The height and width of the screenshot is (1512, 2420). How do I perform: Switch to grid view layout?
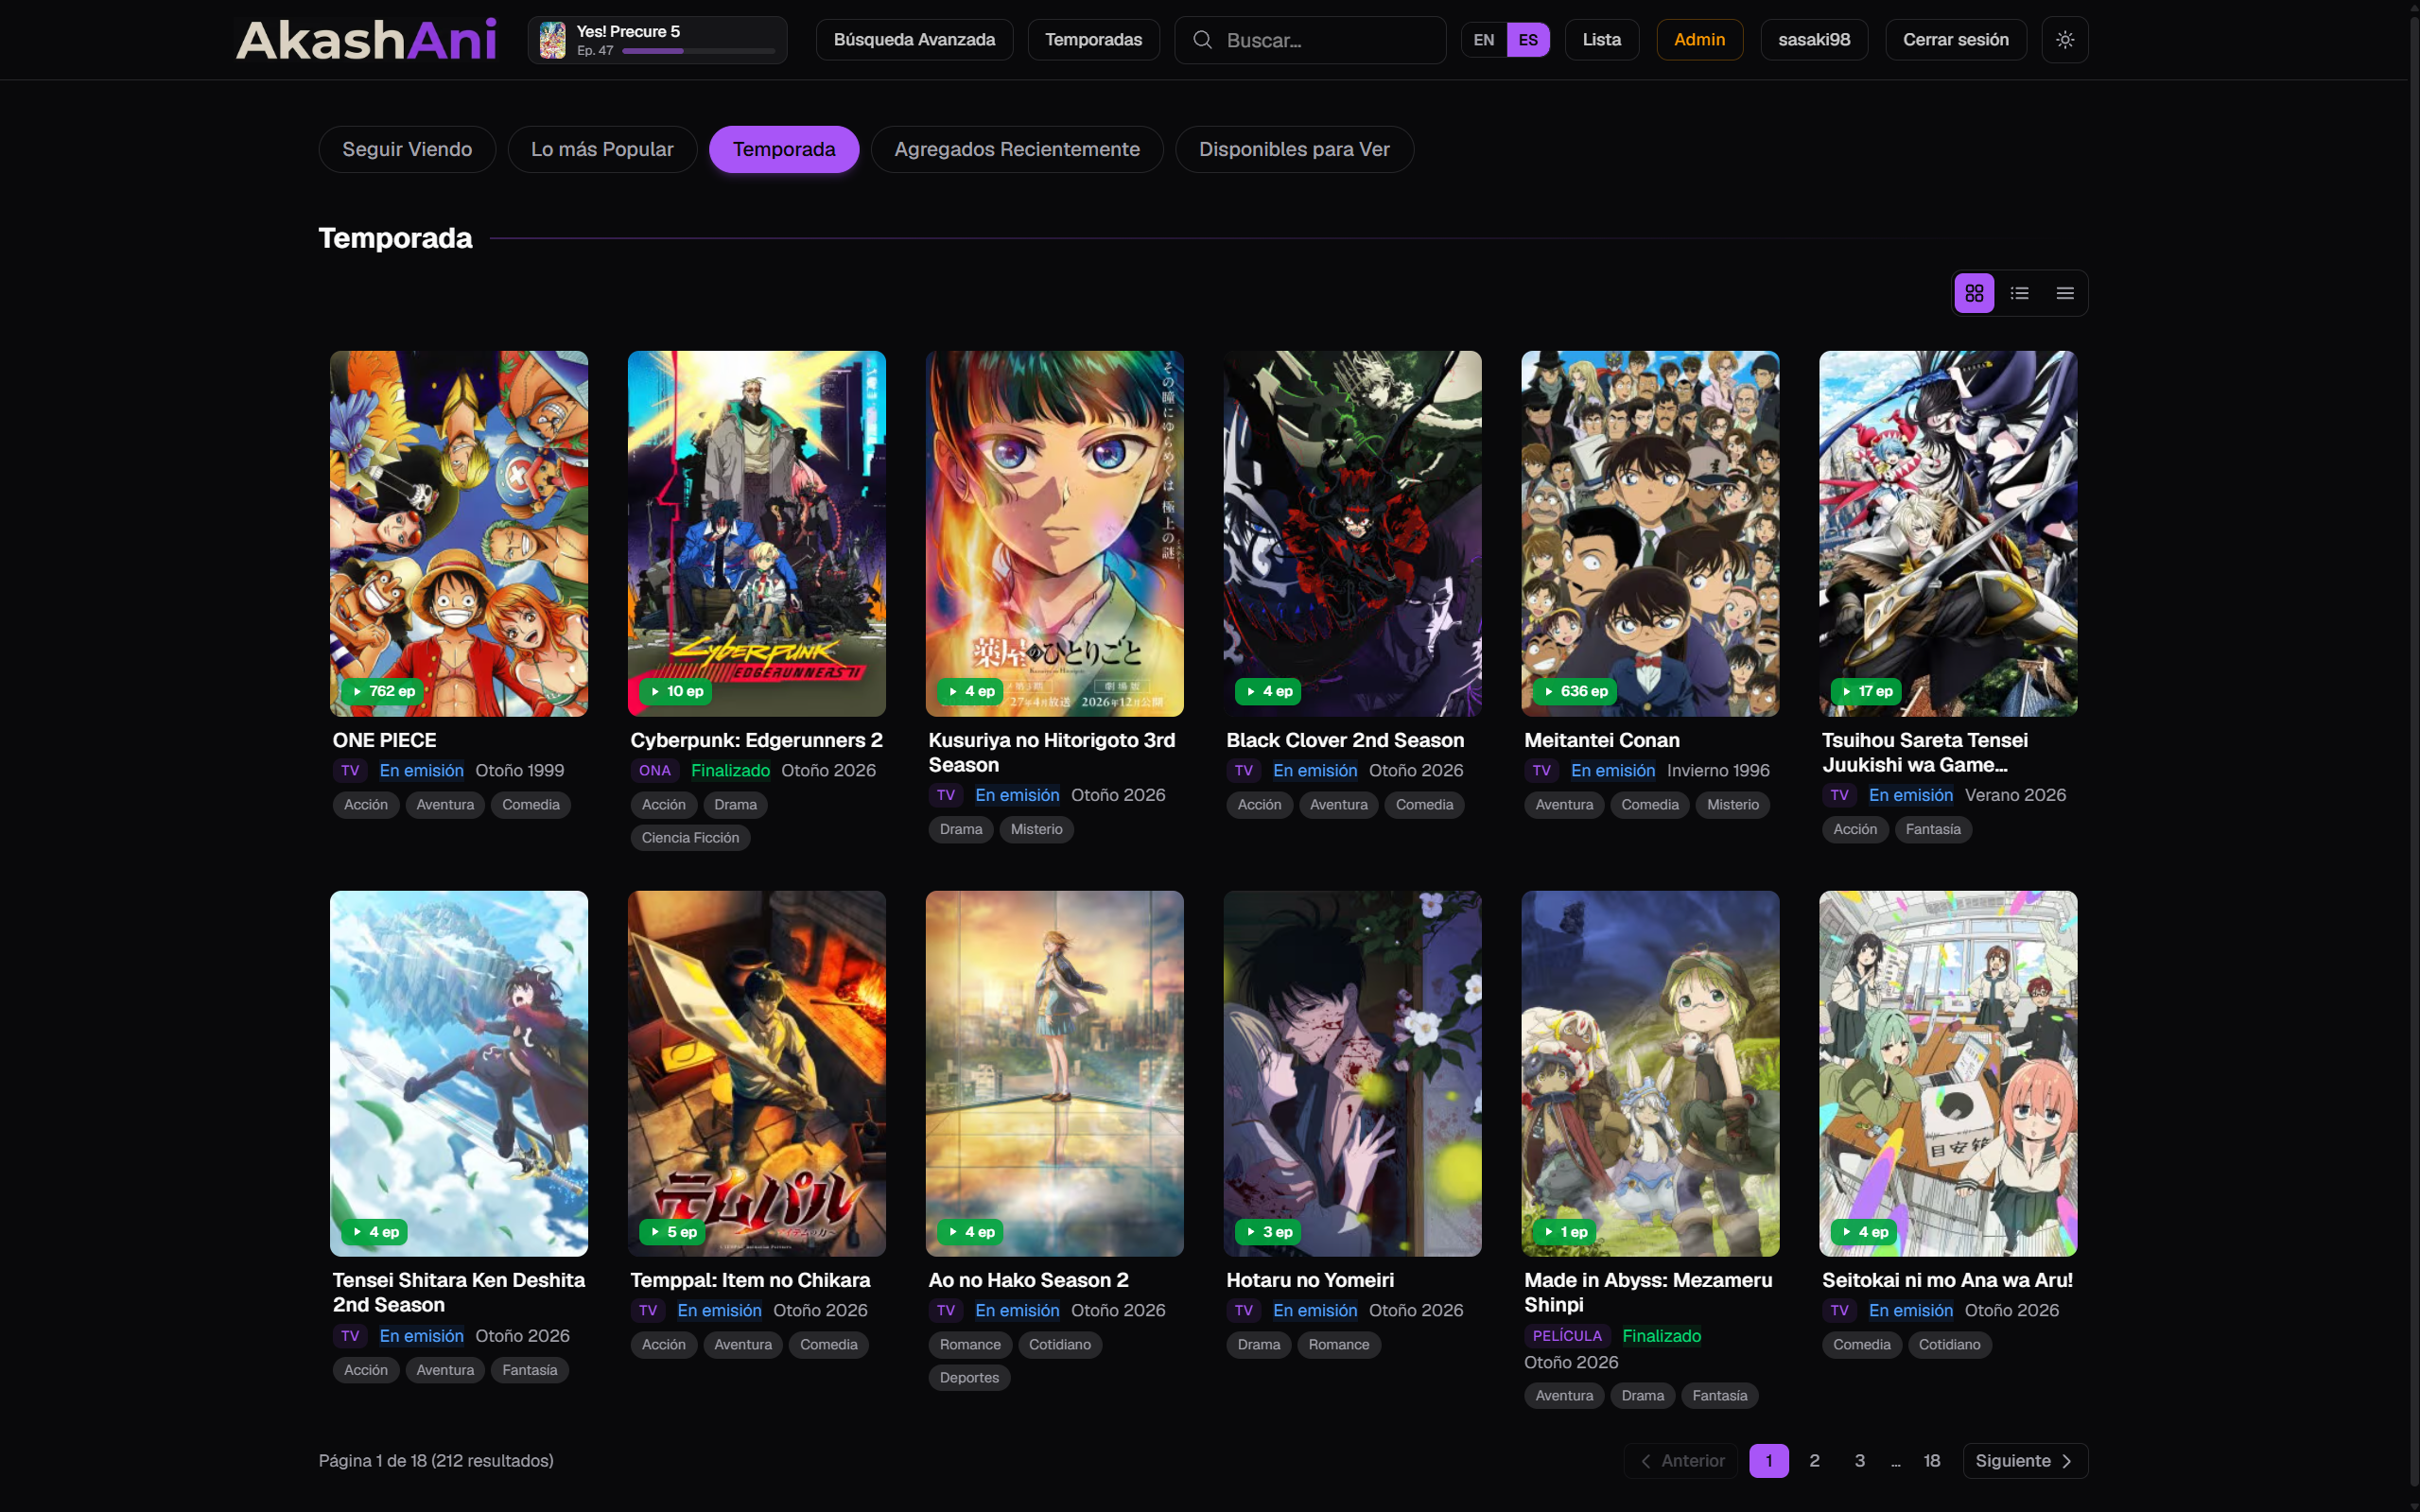pos(1974,293)
